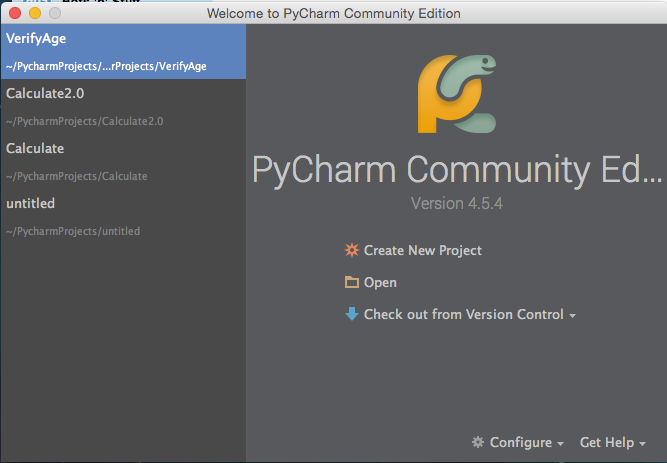Click the Open folder icon

[352, 282]
